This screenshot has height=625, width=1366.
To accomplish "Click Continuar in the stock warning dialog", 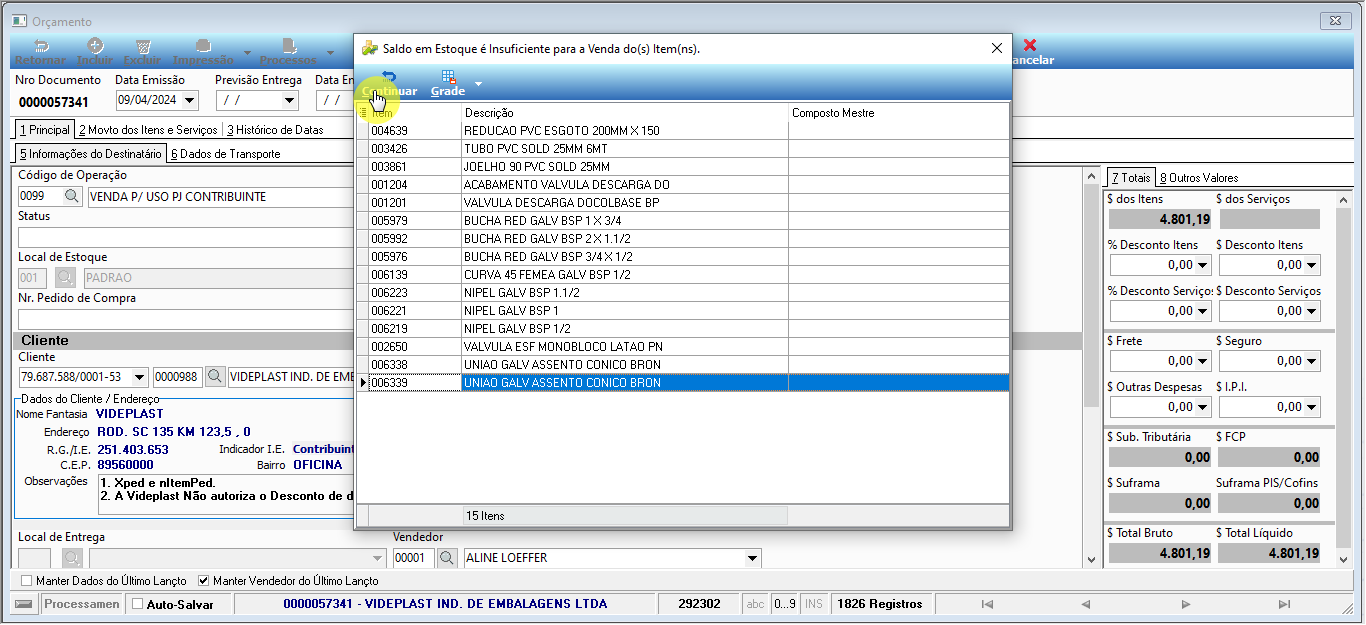I will tap(389, 83).
